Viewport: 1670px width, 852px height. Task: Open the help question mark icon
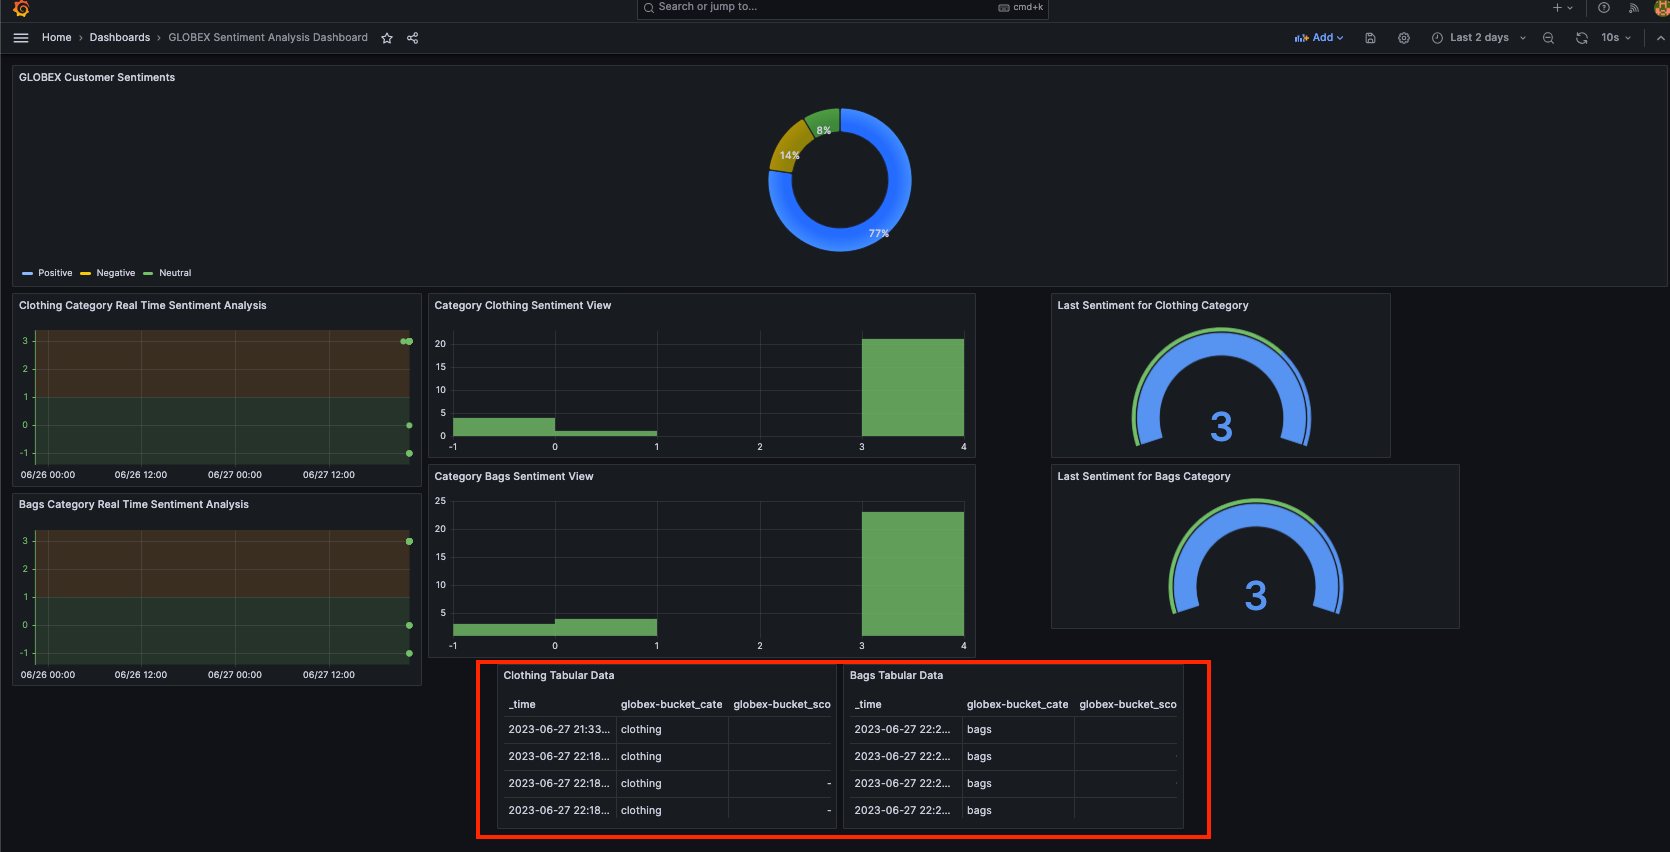[1604, 7]
